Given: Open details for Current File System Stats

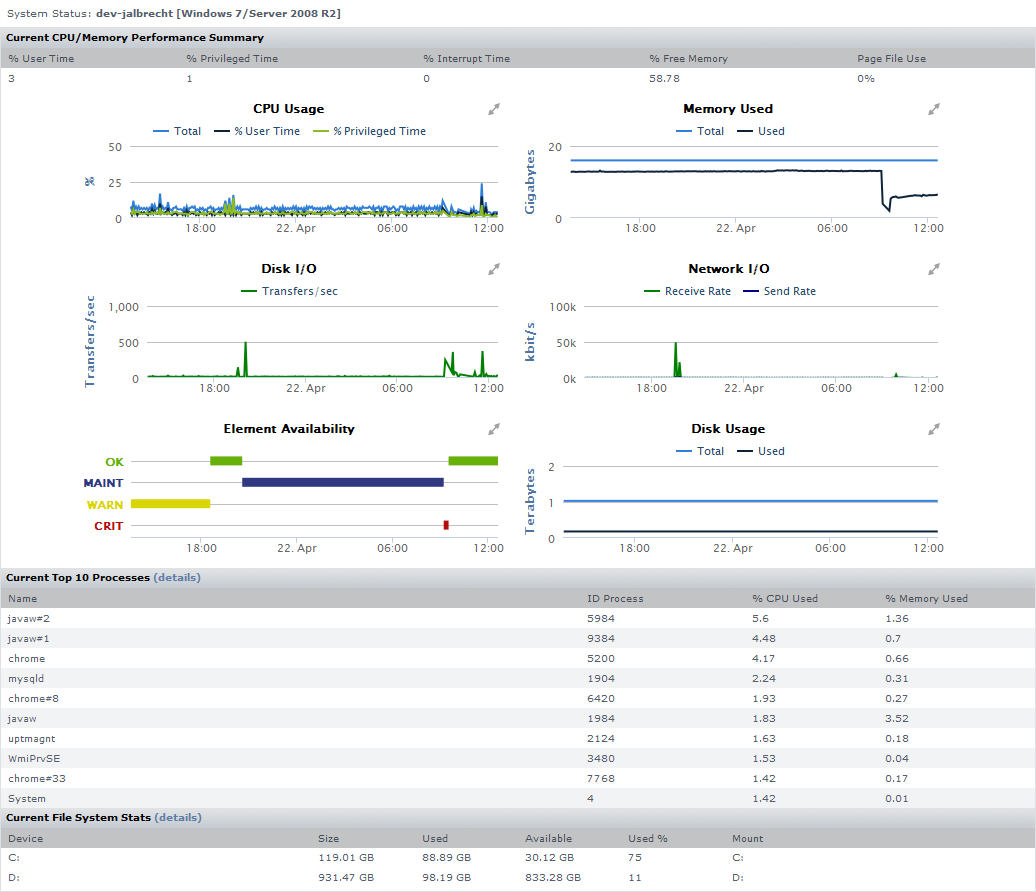Looking at the screenshot, I should tap(178, 818).
